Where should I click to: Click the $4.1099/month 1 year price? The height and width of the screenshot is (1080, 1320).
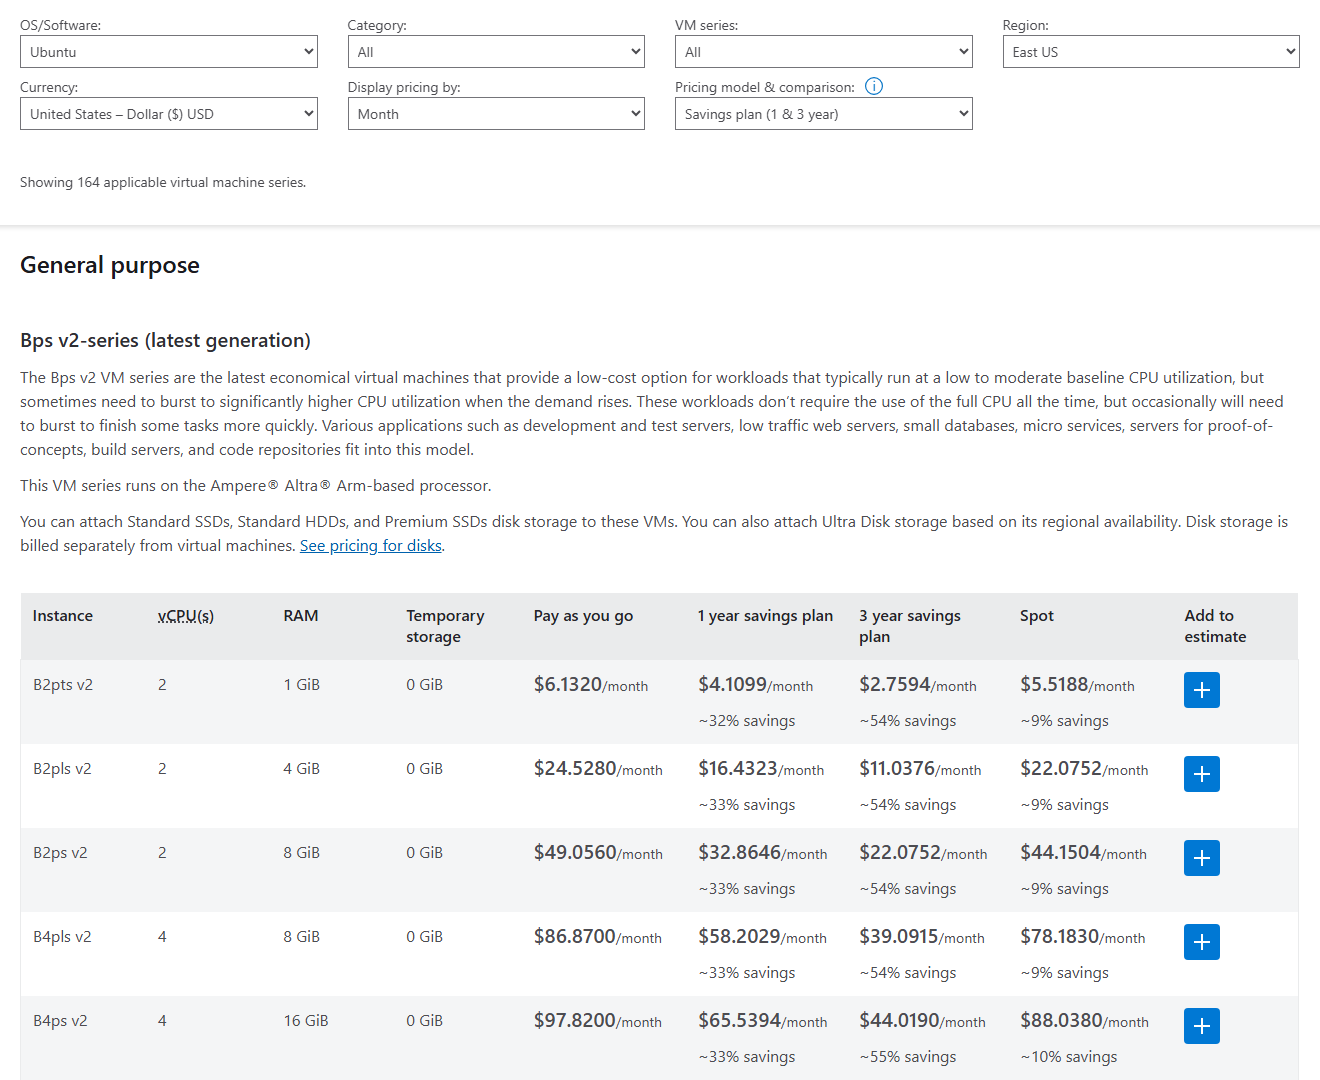point(756,685)
